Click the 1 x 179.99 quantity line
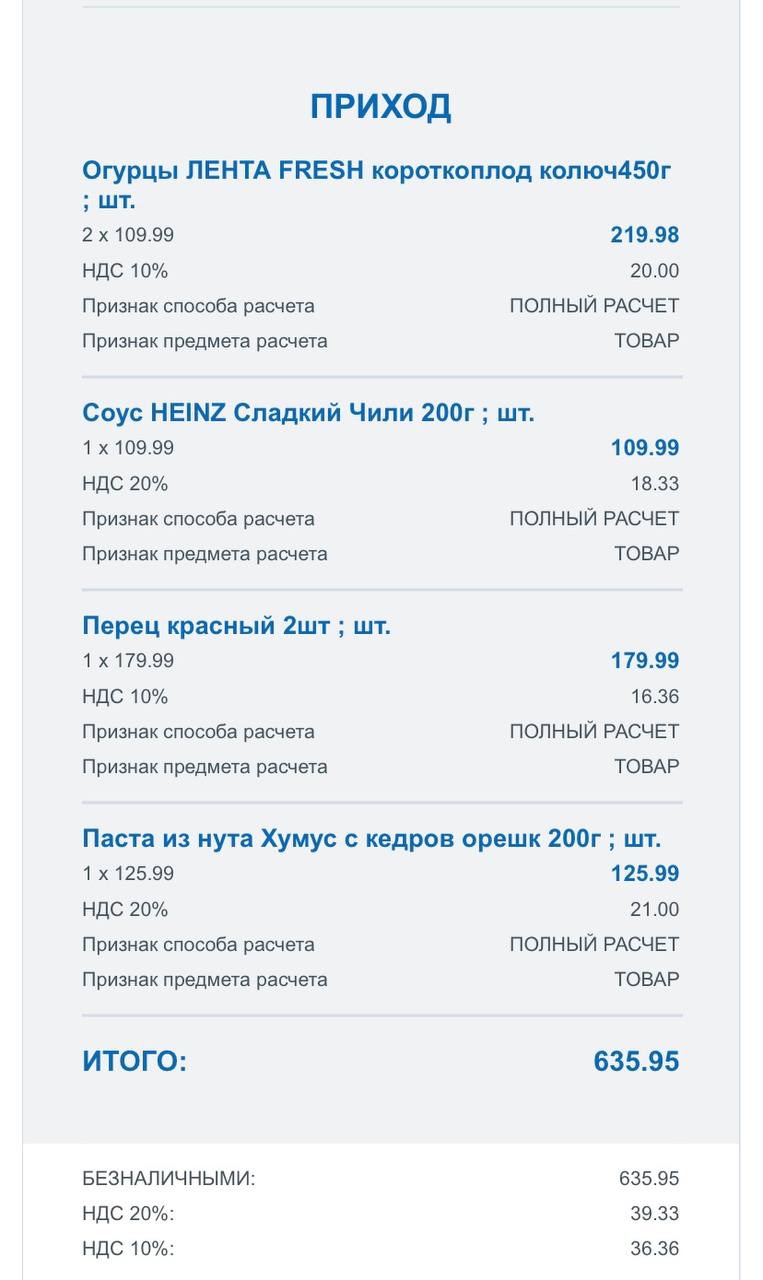The width and height of the screenshot is (763, 1280). (x=128, y=661)
